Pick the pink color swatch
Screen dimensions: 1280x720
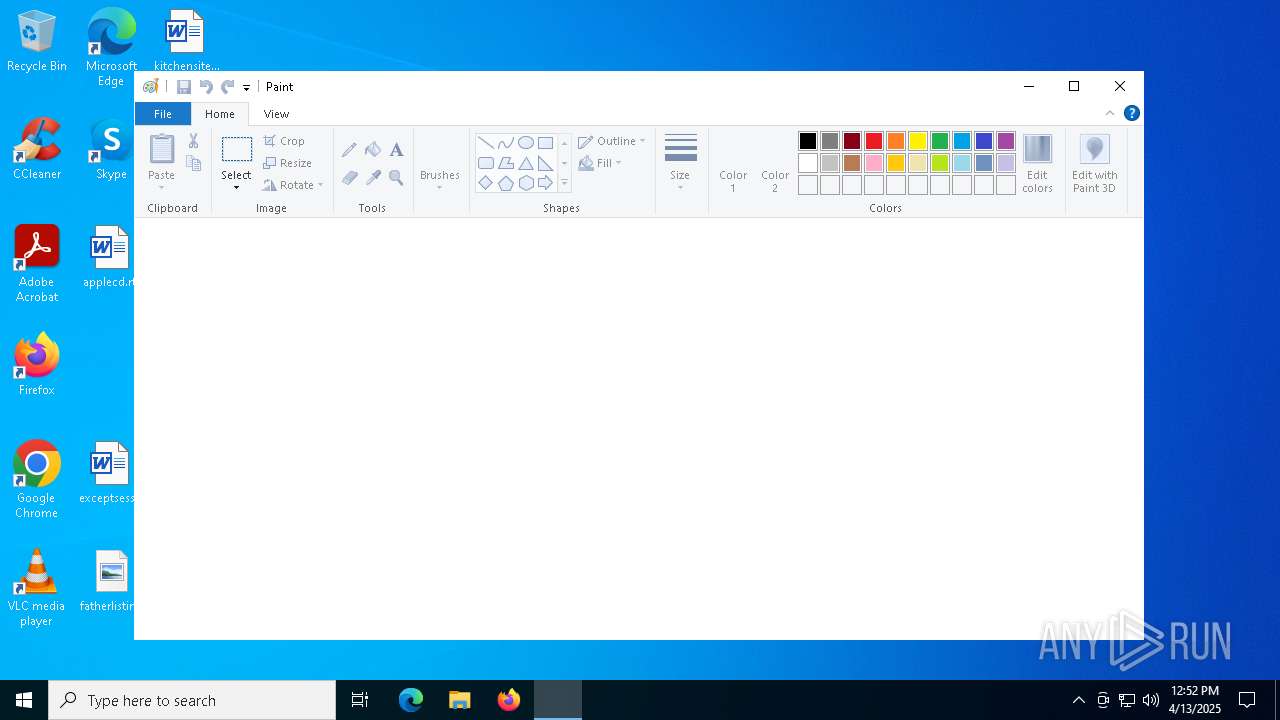874,163
